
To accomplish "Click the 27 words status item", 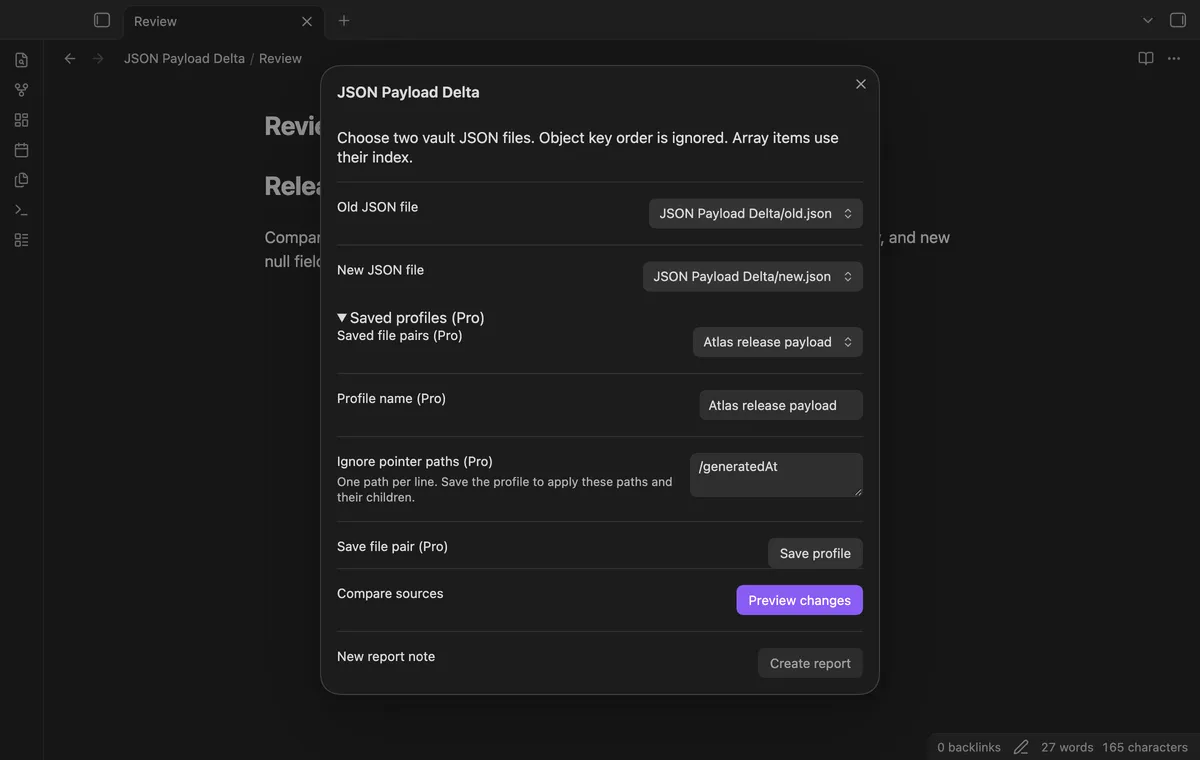I will click(x=1067, y=747).
